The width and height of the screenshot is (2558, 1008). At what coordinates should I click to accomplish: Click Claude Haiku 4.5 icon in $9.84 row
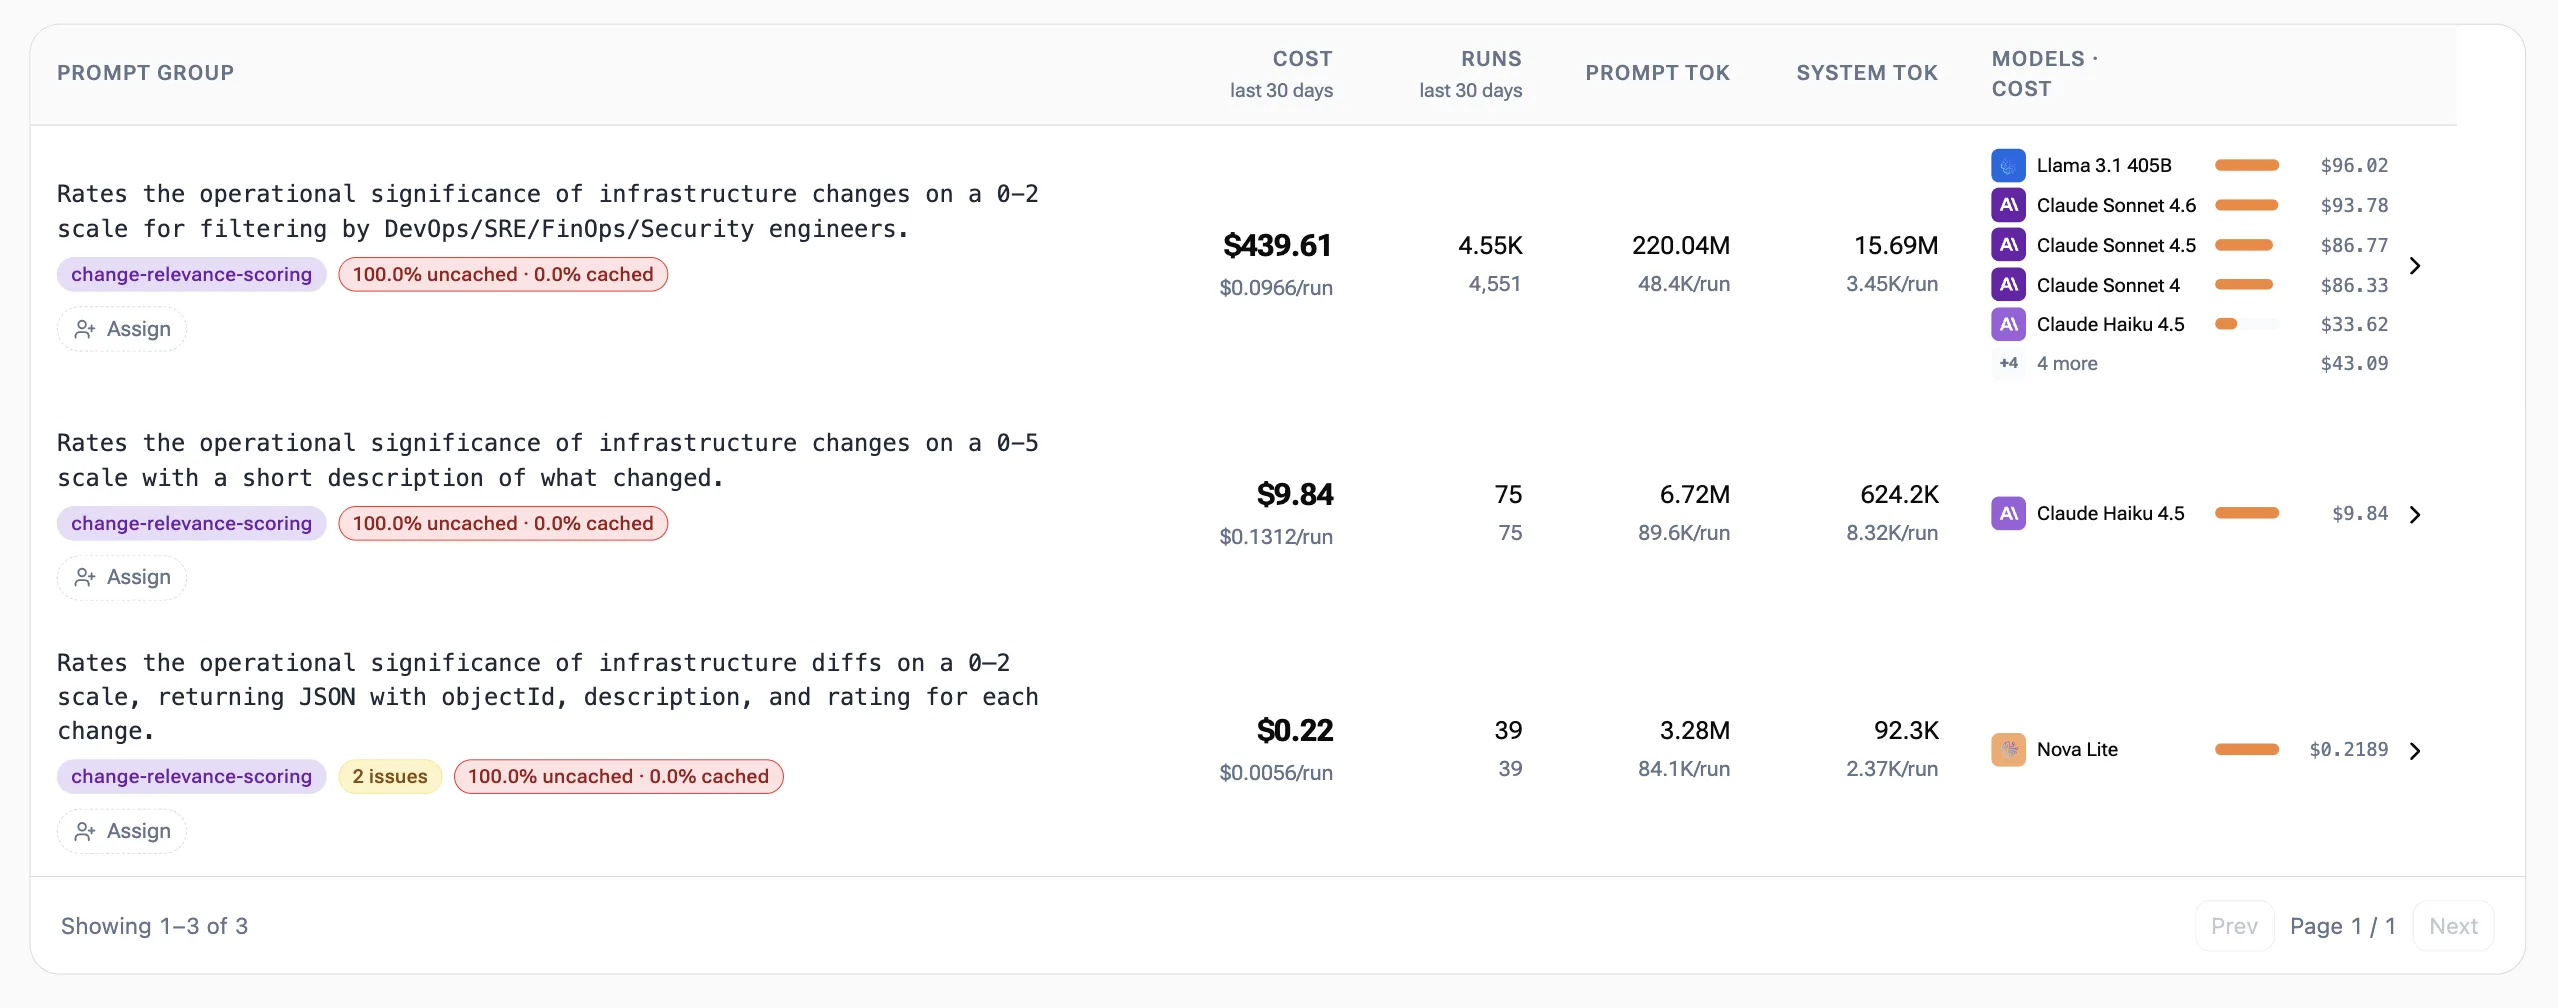click(x=2008, y=513)
